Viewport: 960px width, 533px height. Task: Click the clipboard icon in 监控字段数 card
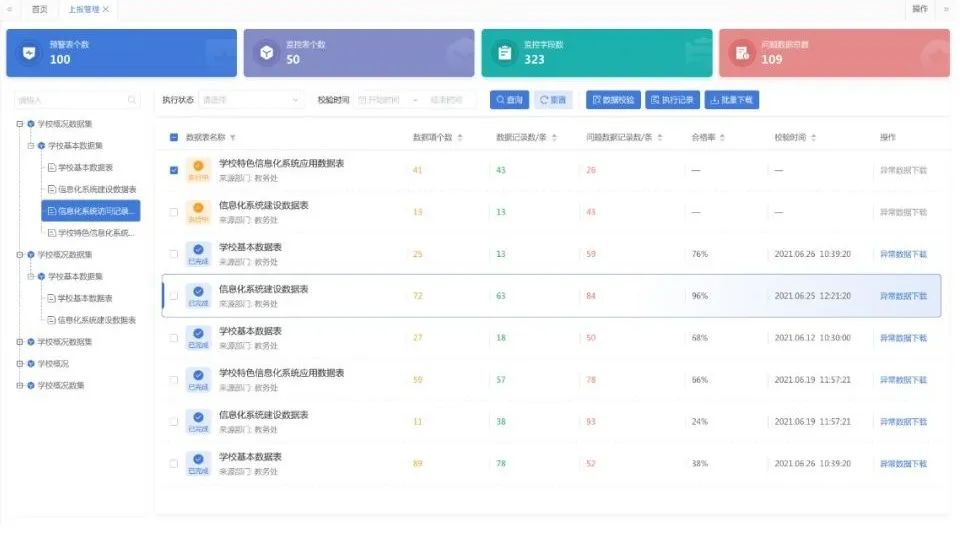[504, 53]
